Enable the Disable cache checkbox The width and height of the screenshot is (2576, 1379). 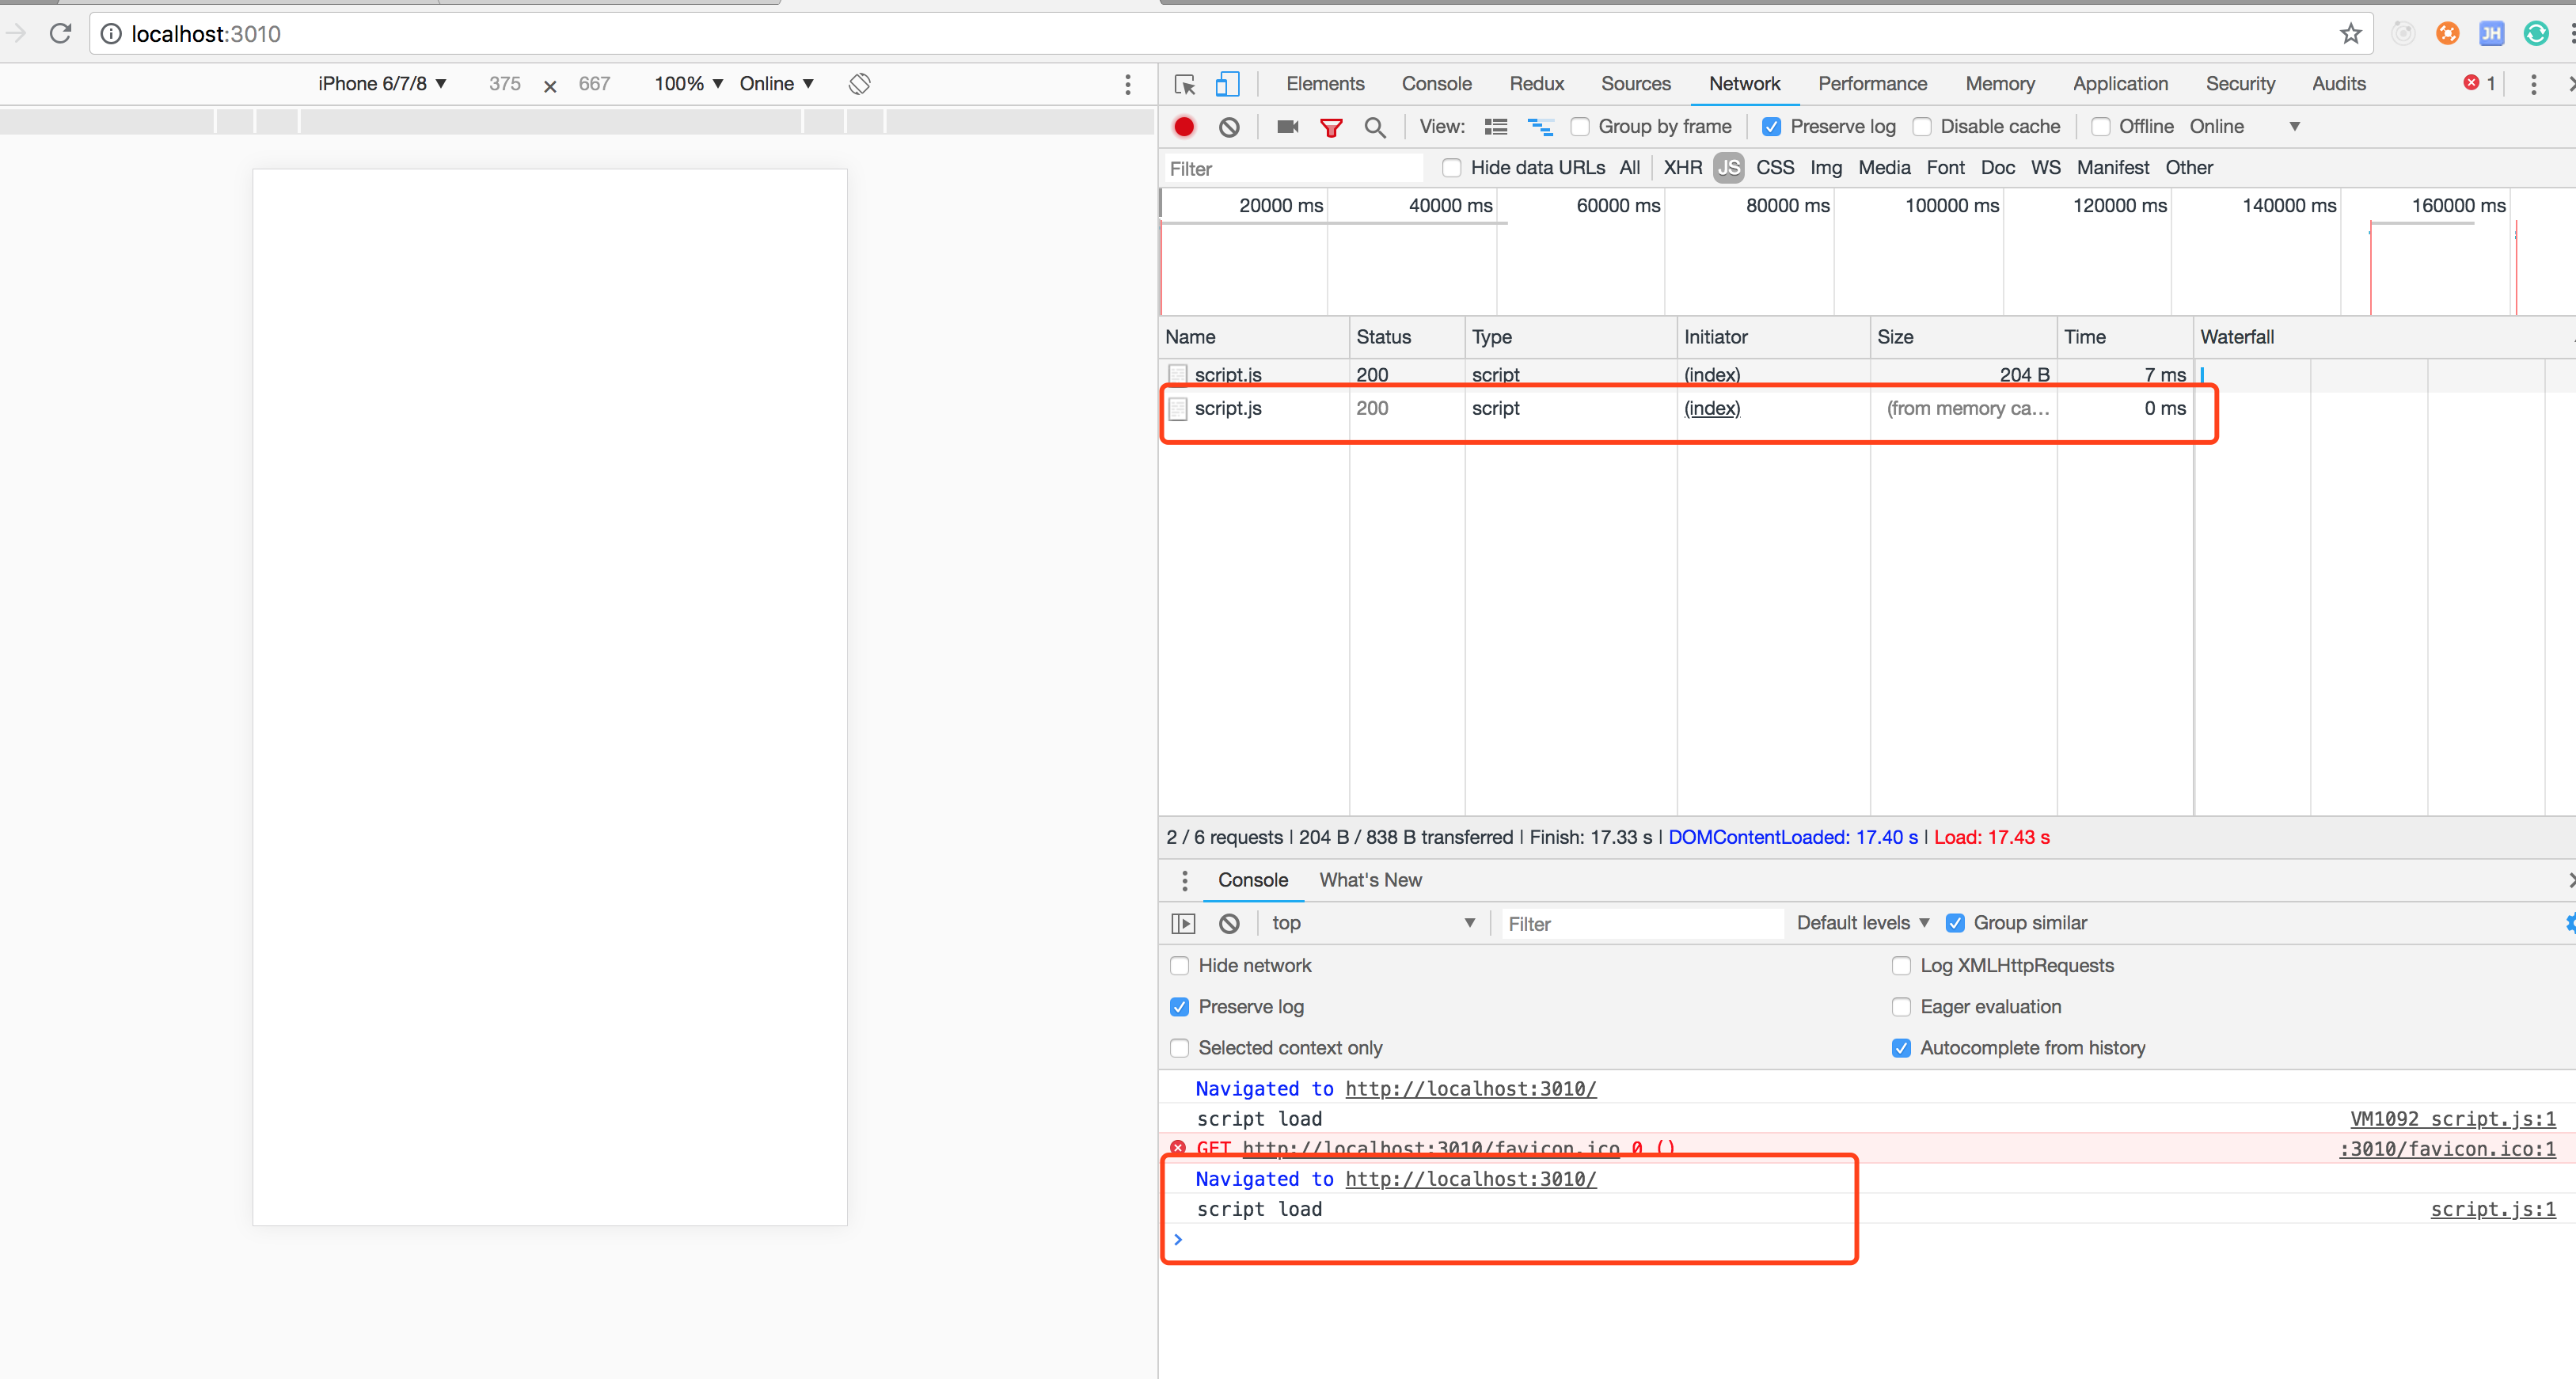(1922, 127)
